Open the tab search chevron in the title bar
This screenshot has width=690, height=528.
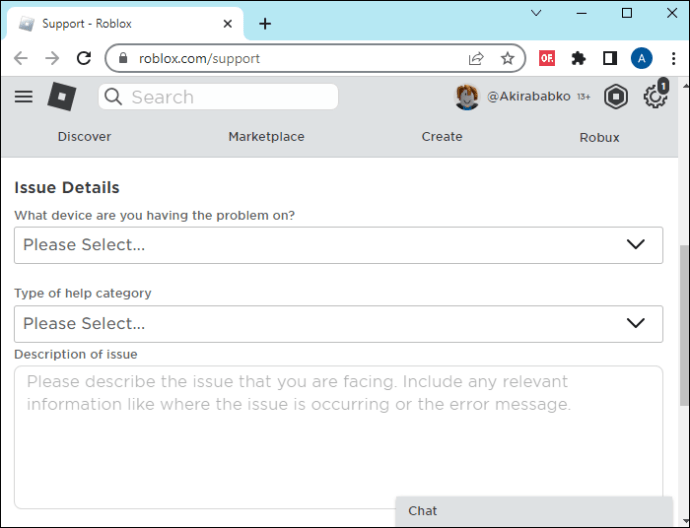point(536,13)
